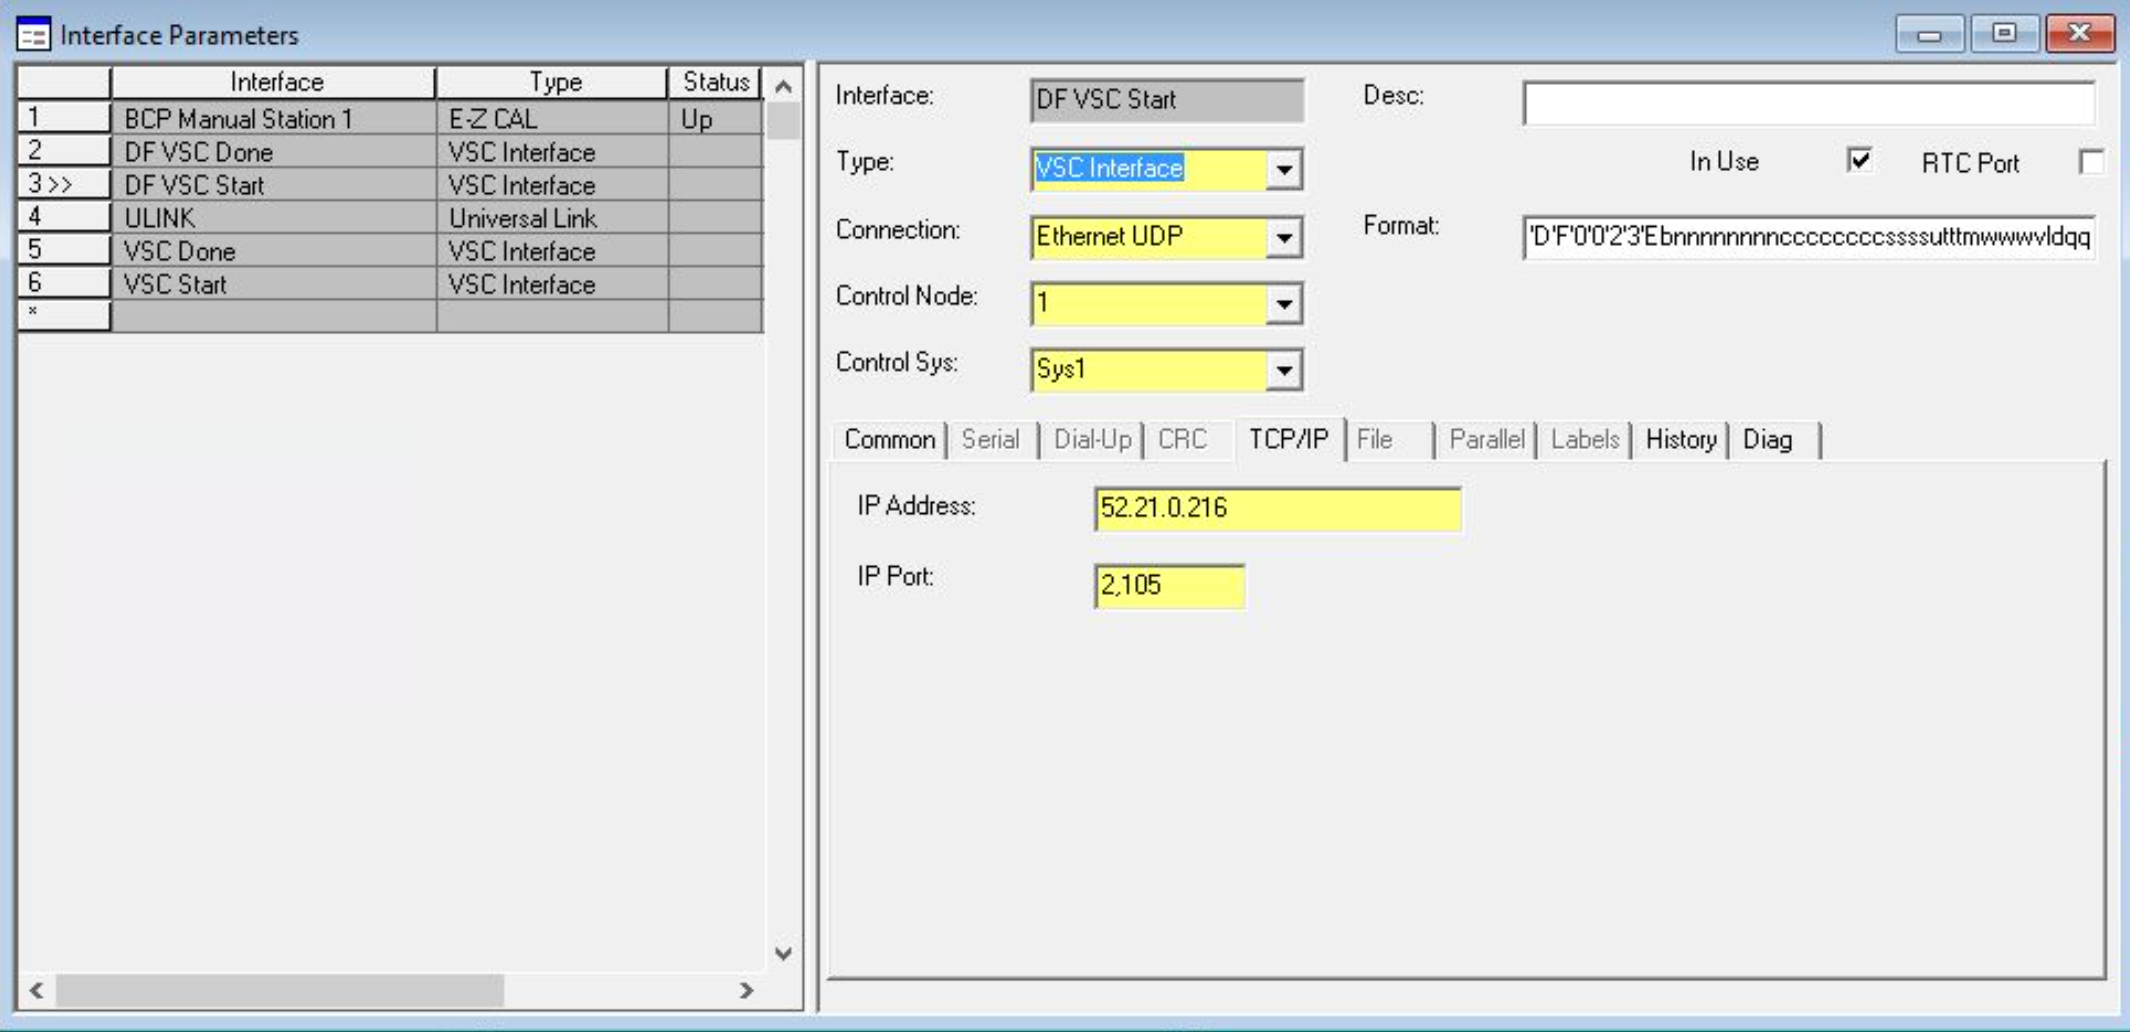Open the History tab

pos(1680,440)
